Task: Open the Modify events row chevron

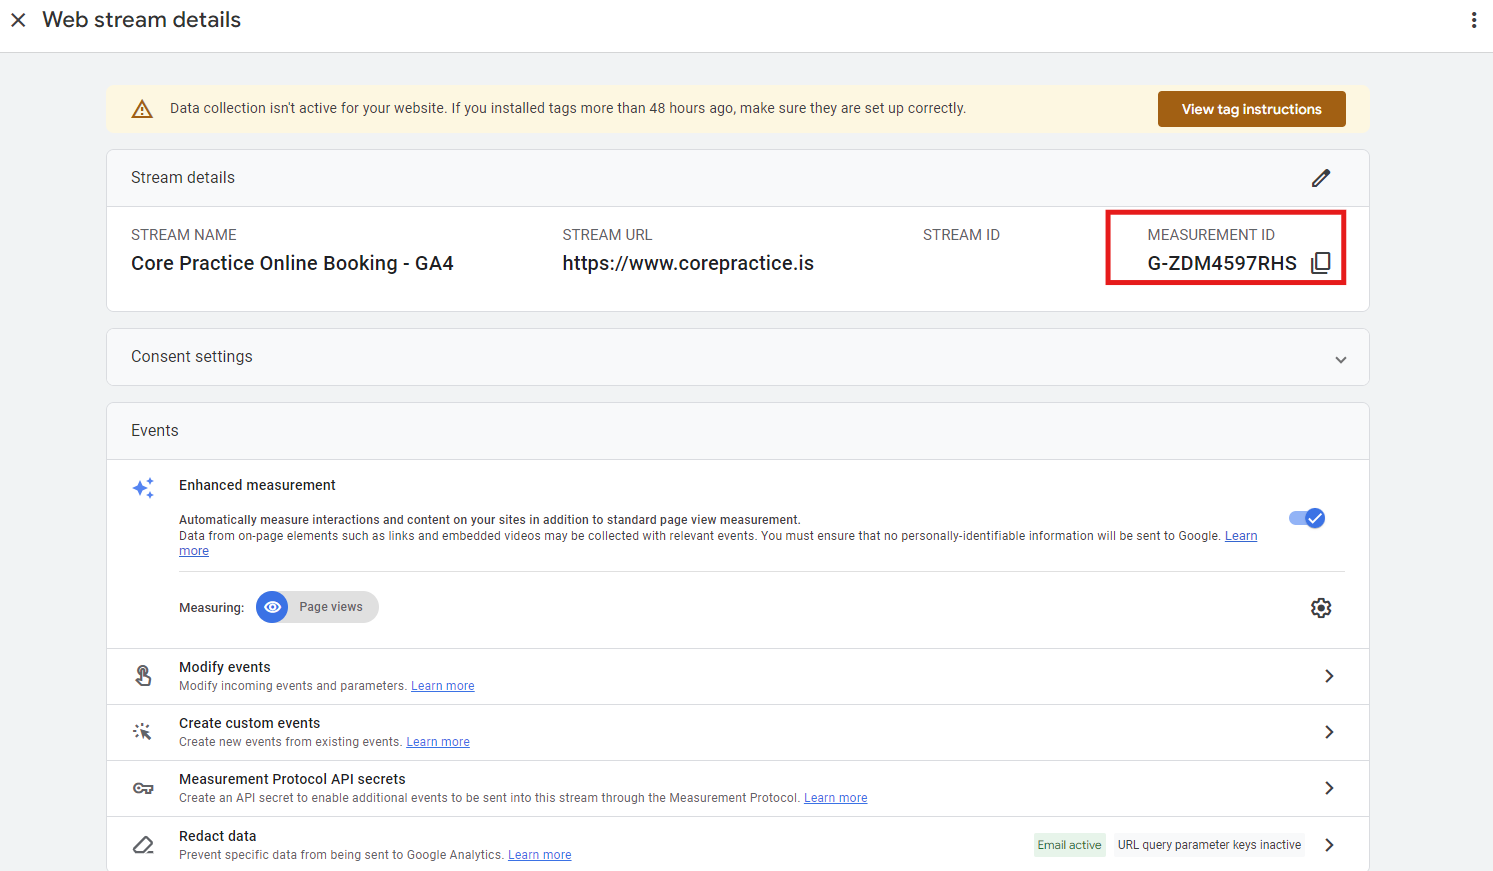Action: [x=1329, y=676]
